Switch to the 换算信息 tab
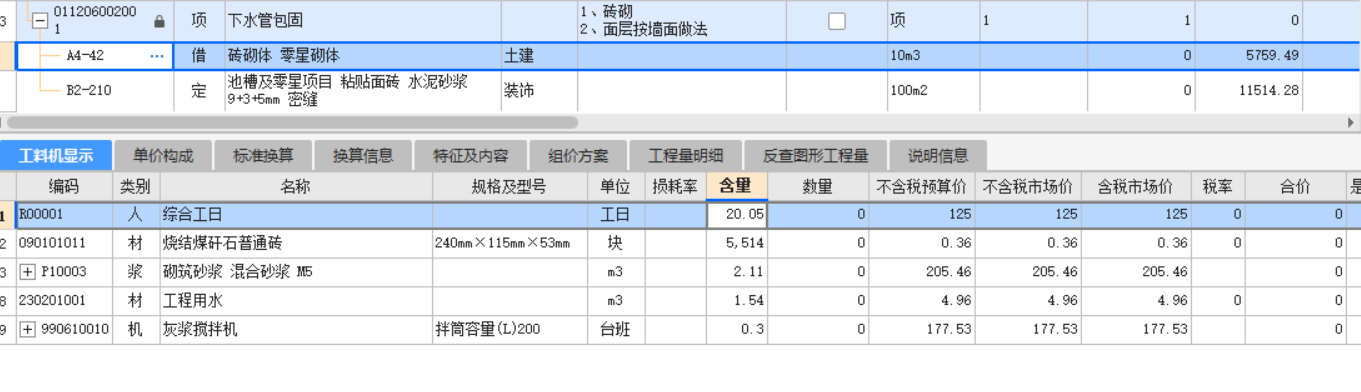The height and width of the screenshot is (392, 1361). (363, 156)
